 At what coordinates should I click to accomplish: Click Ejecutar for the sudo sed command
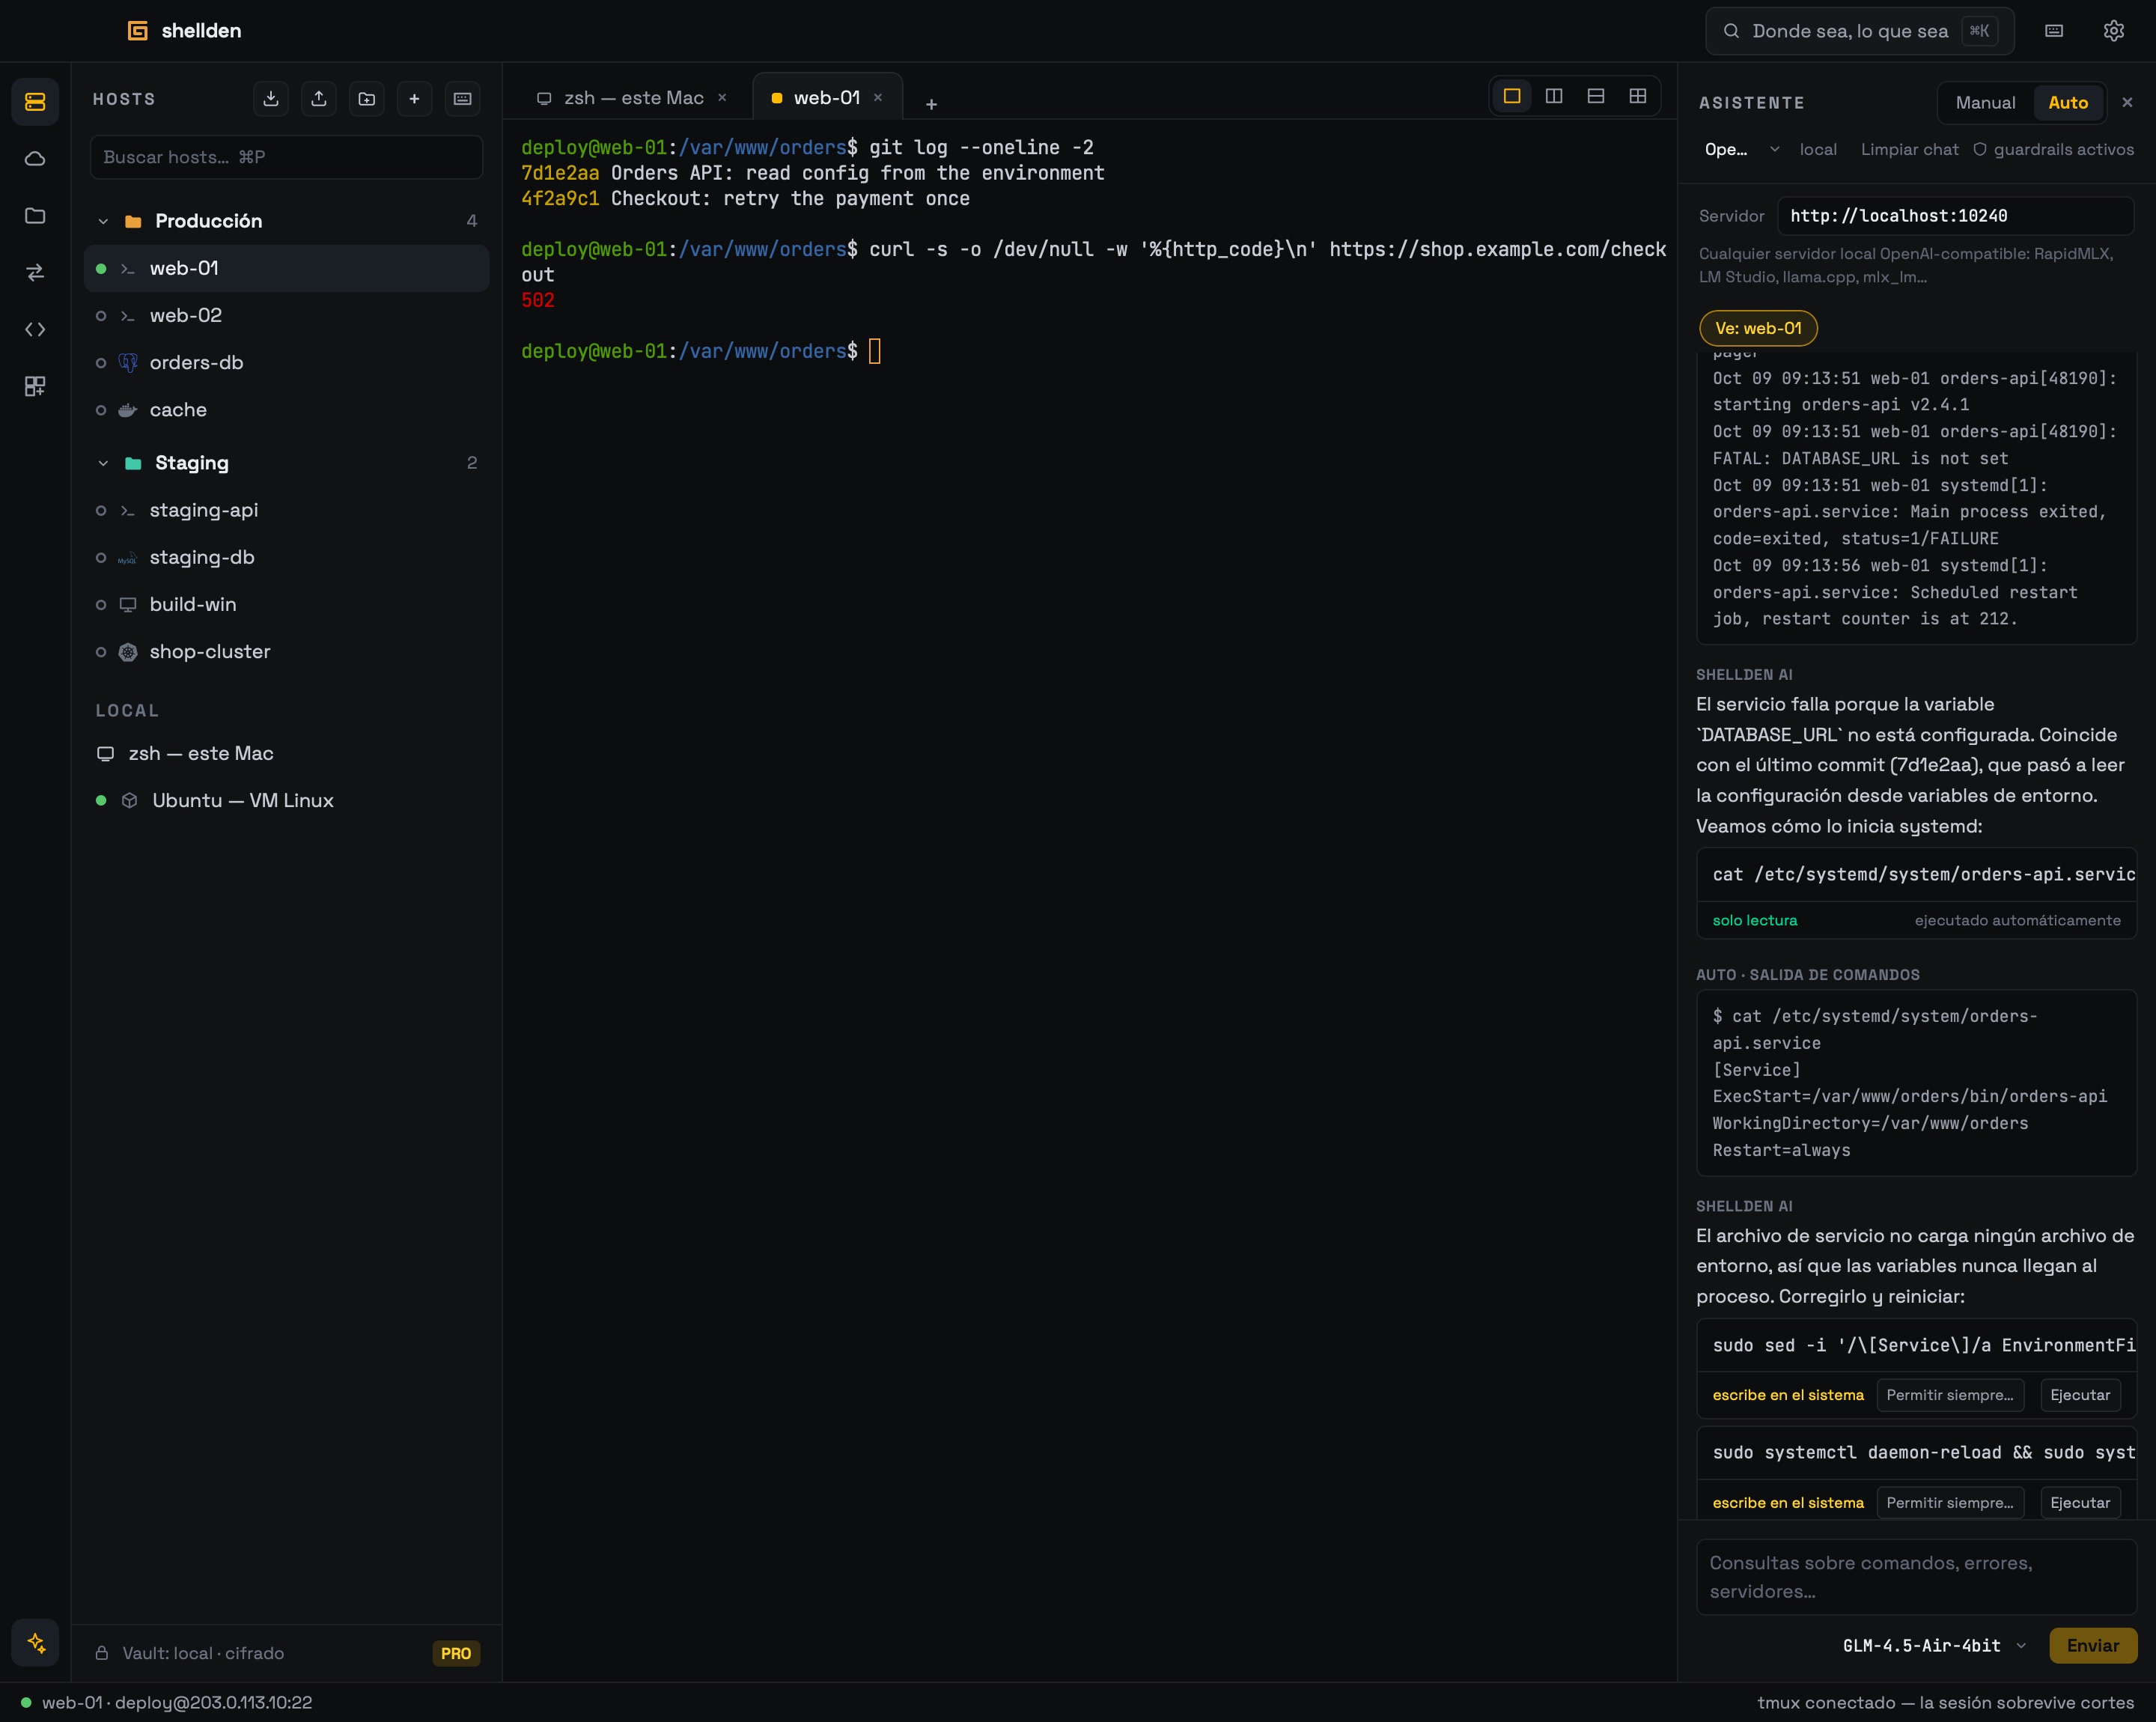tap(2080, 1395)
